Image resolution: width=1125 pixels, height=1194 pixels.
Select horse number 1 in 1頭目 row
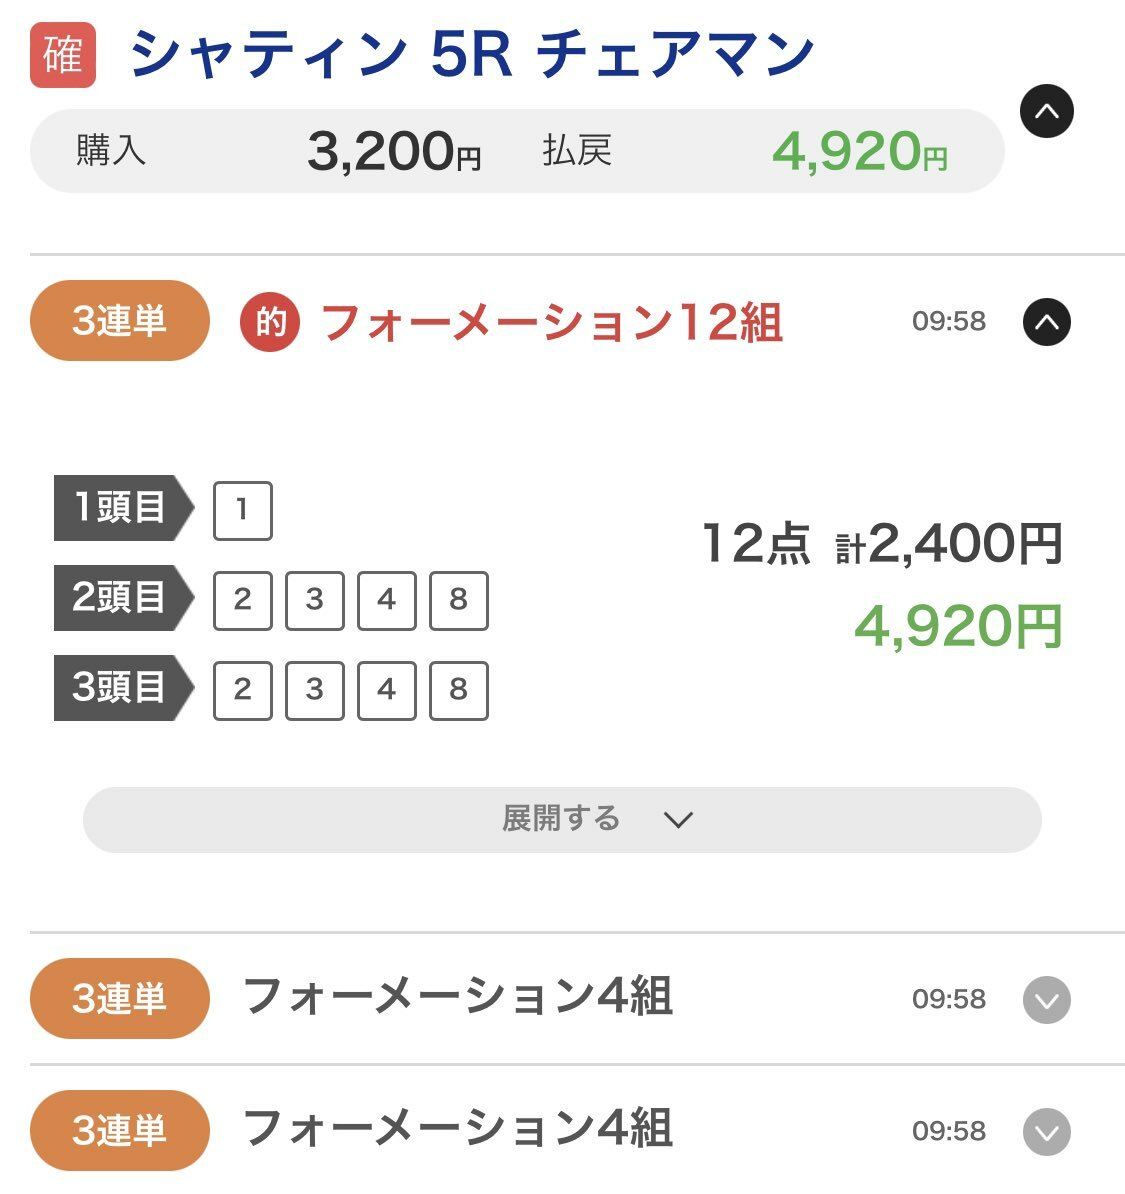(x=243, y=510)
